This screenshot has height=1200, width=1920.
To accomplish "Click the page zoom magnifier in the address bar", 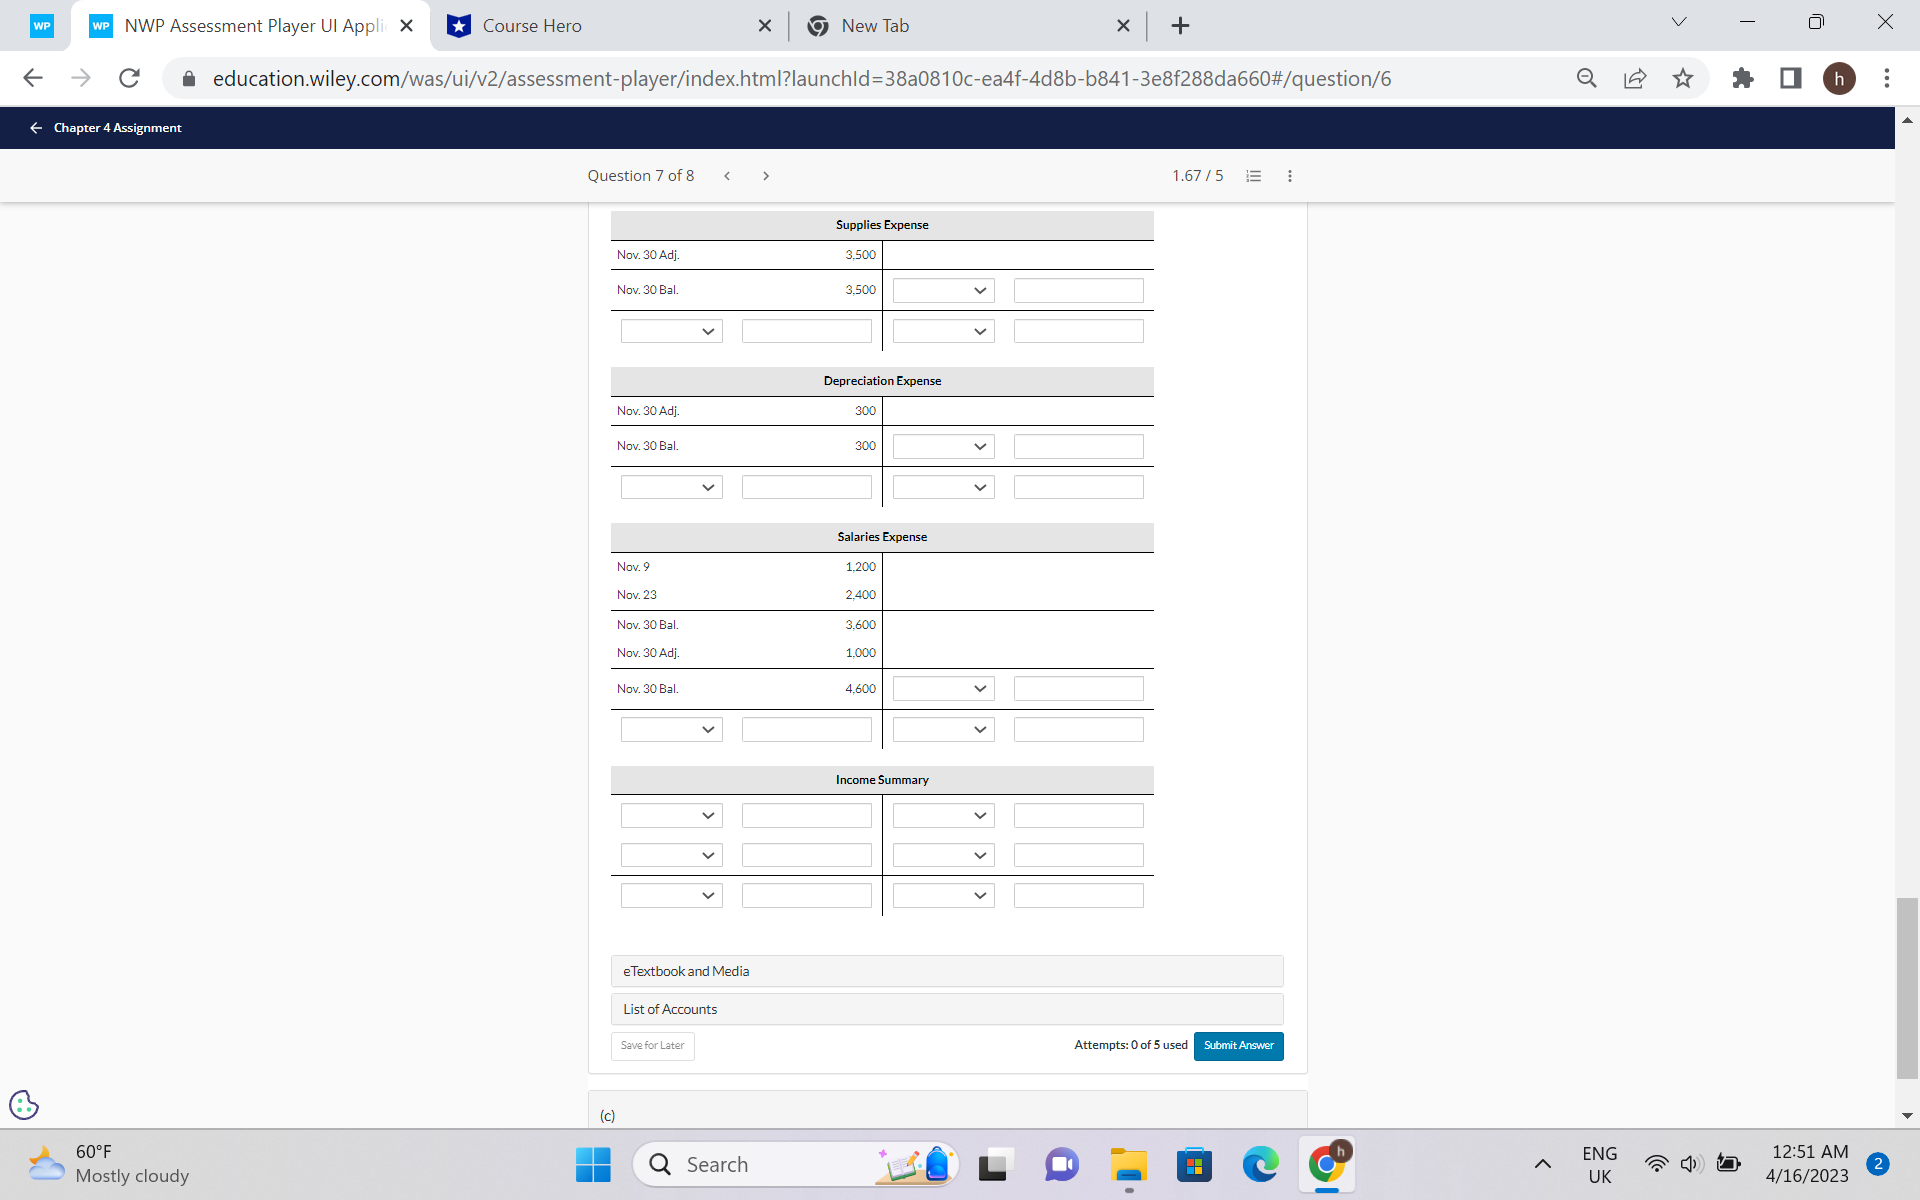I will coord(1586,78).
